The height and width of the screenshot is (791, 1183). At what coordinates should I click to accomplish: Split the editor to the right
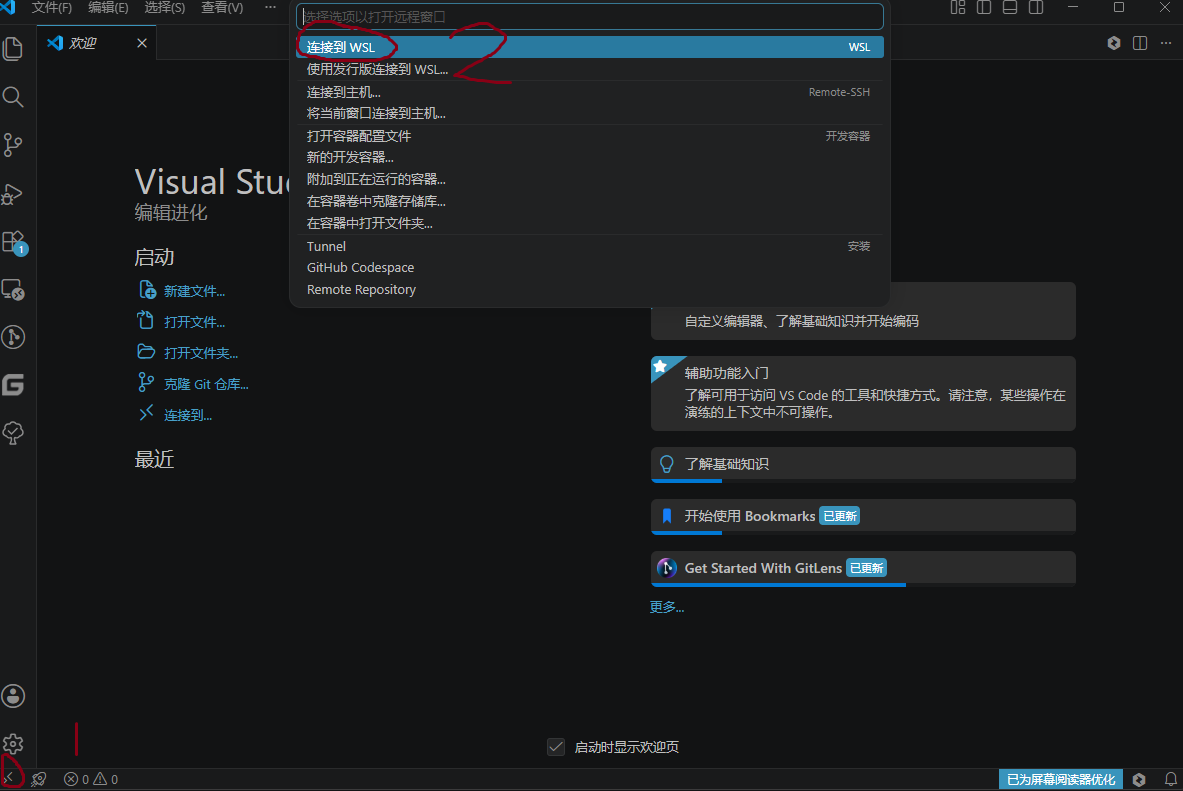coord(1140,43)
